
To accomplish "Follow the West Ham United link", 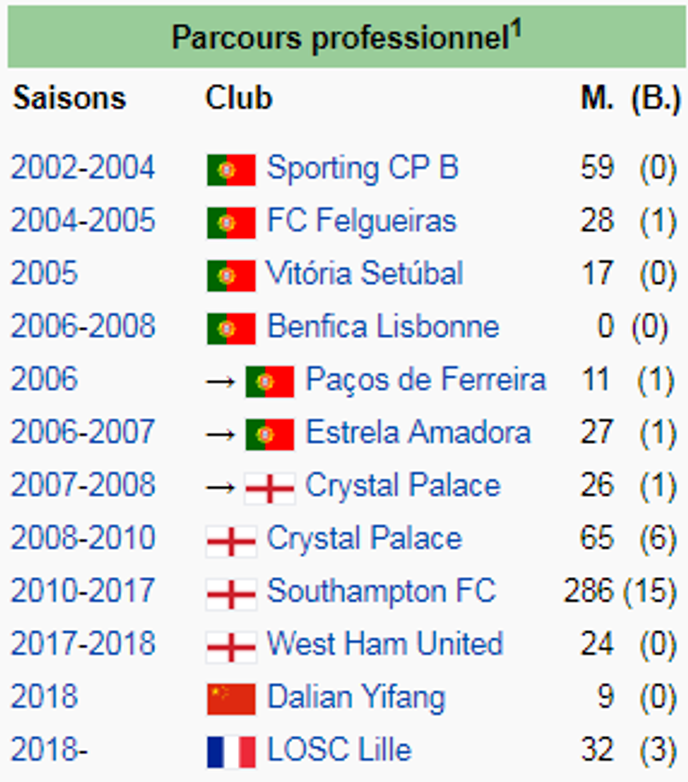I will [x=385, y=643].
